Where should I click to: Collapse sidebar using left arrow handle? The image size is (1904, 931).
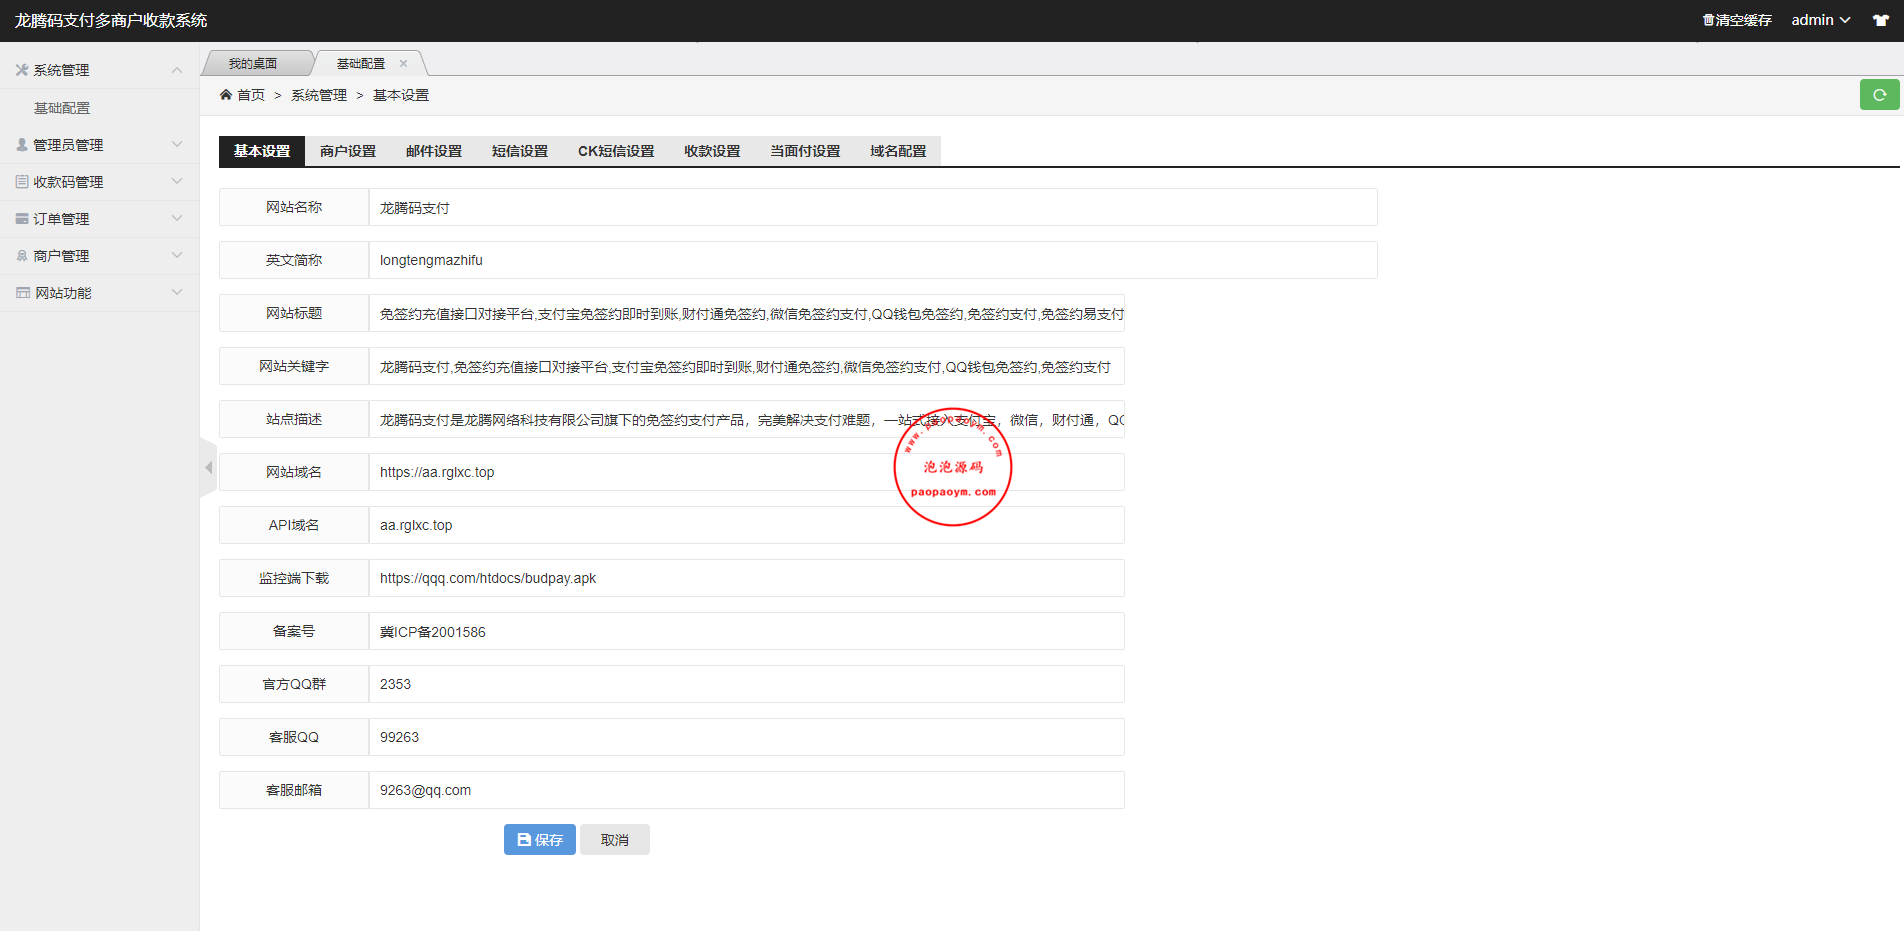coord(208,468)
